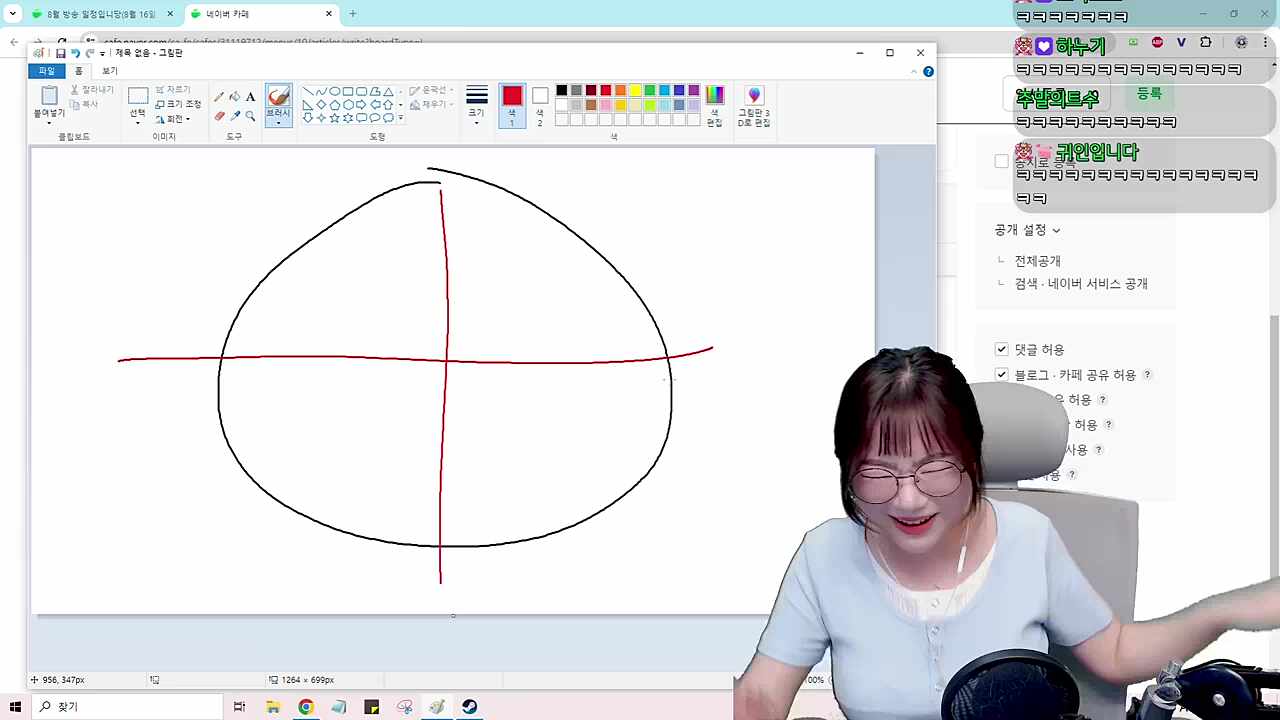Toggle the 댓글 허용 checkbox
The image size is (1280, 720).
tap(1002, 349)
